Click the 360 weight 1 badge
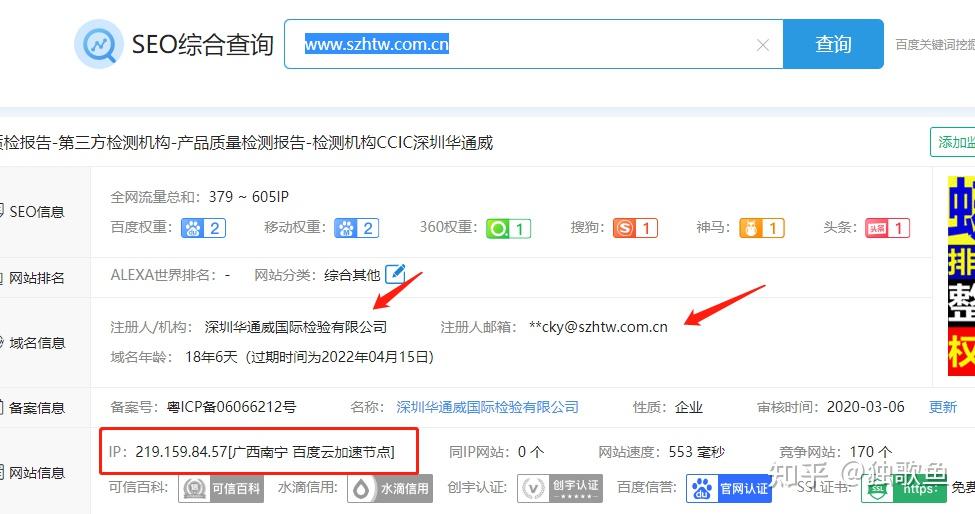 (x=509, y=229)
